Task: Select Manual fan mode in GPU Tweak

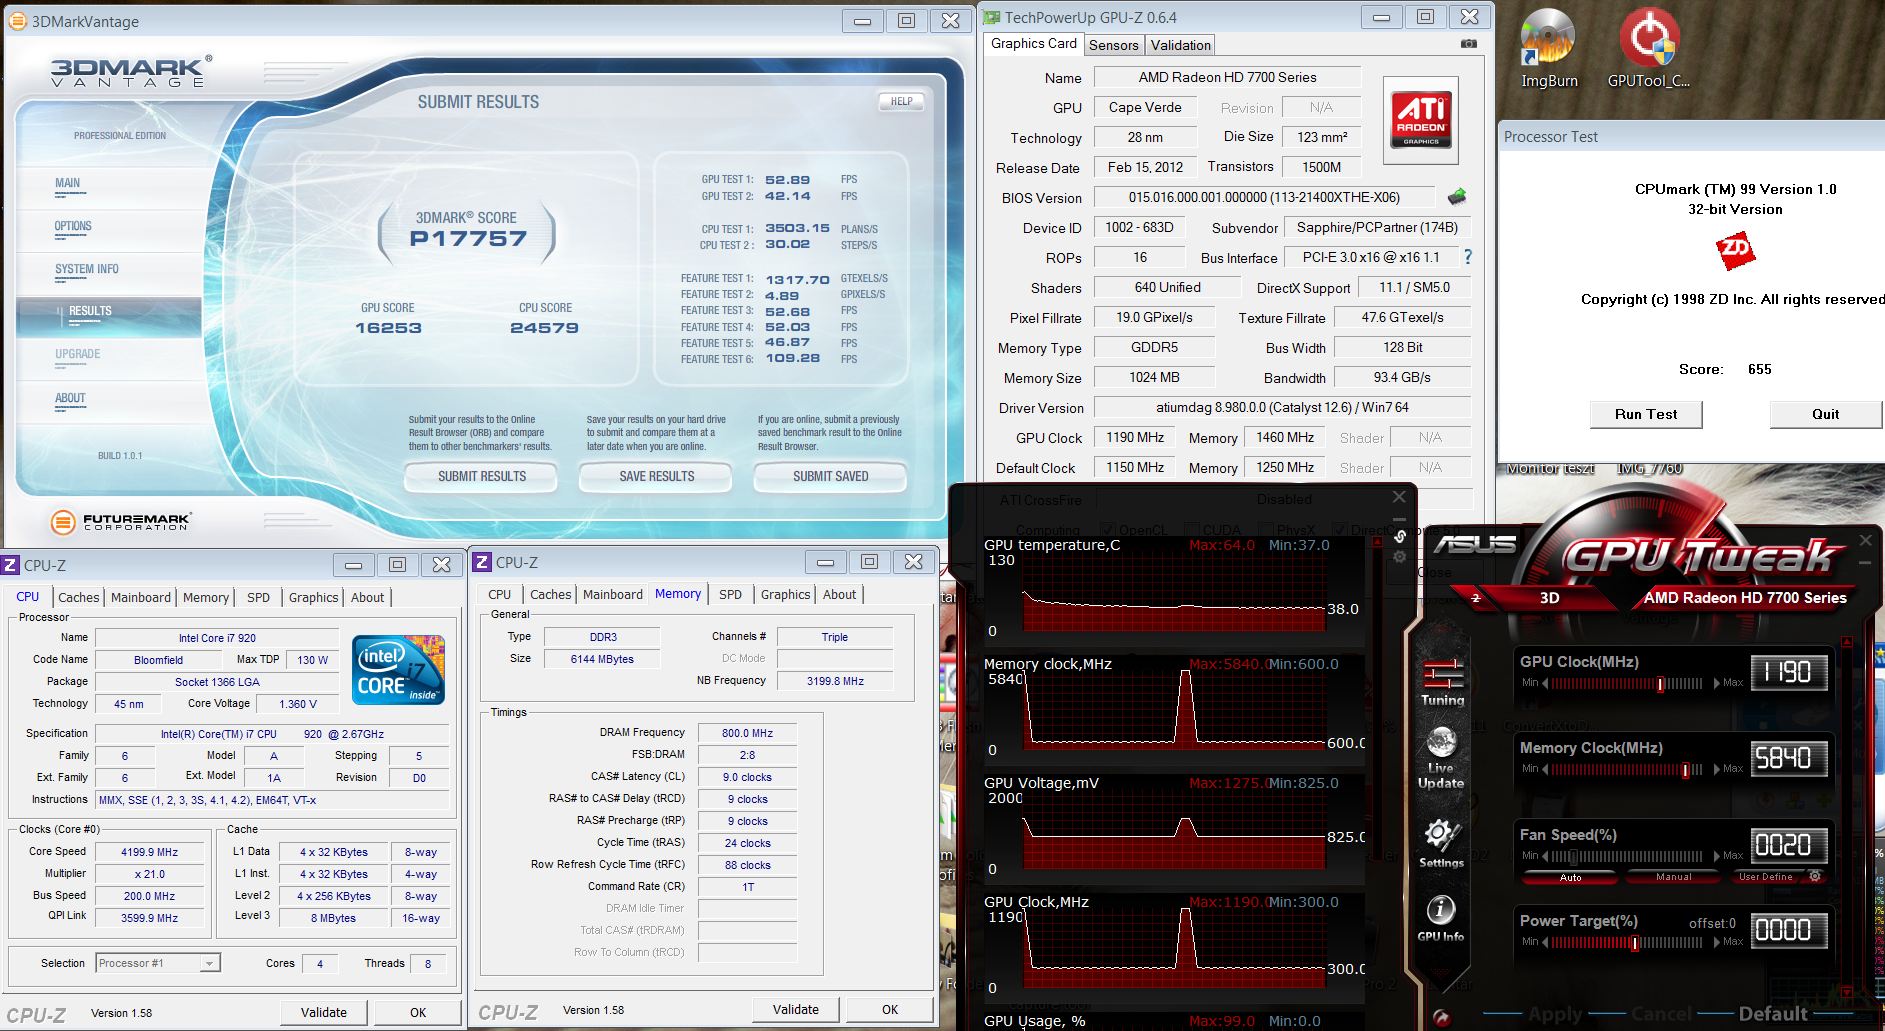Action: [1673, 877]
